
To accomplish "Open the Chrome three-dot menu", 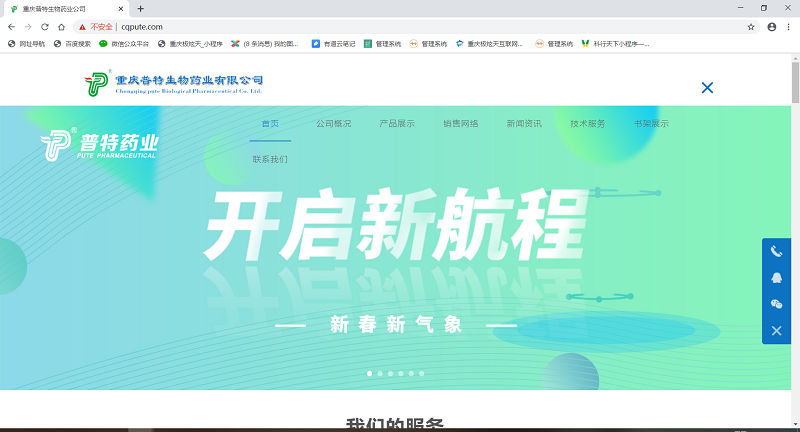I will [x=788, y=27].
